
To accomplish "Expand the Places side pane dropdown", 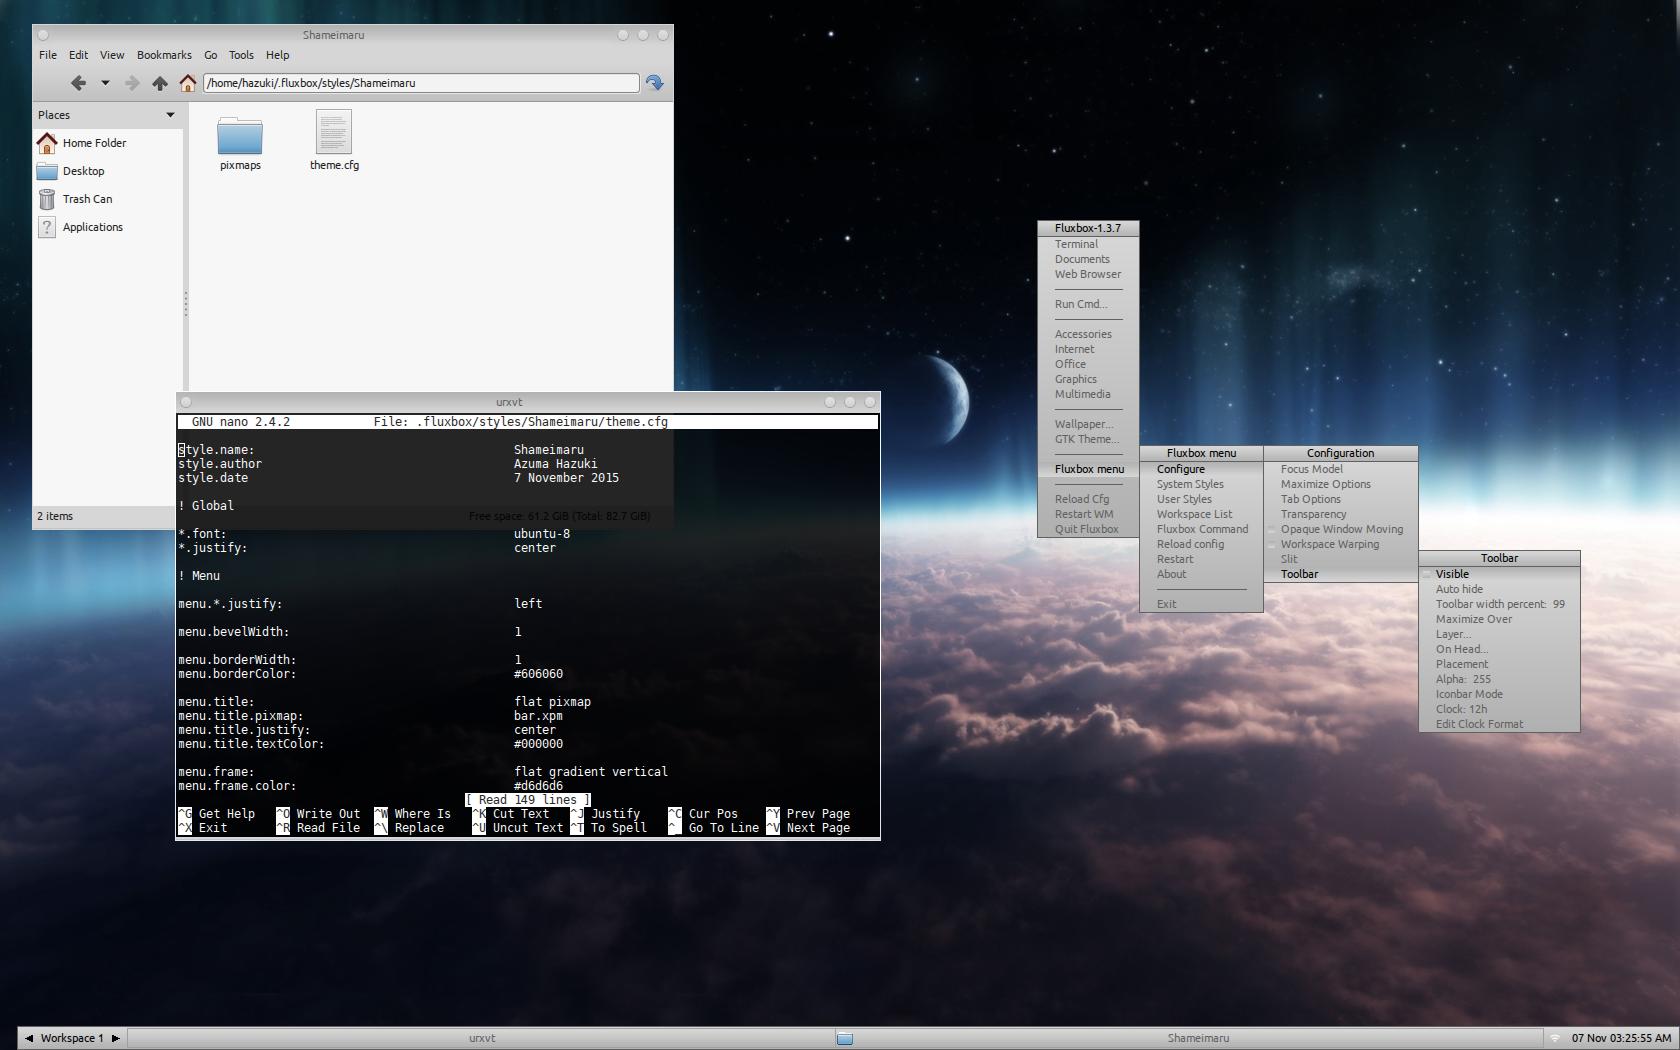I will (x=170, y=115).
